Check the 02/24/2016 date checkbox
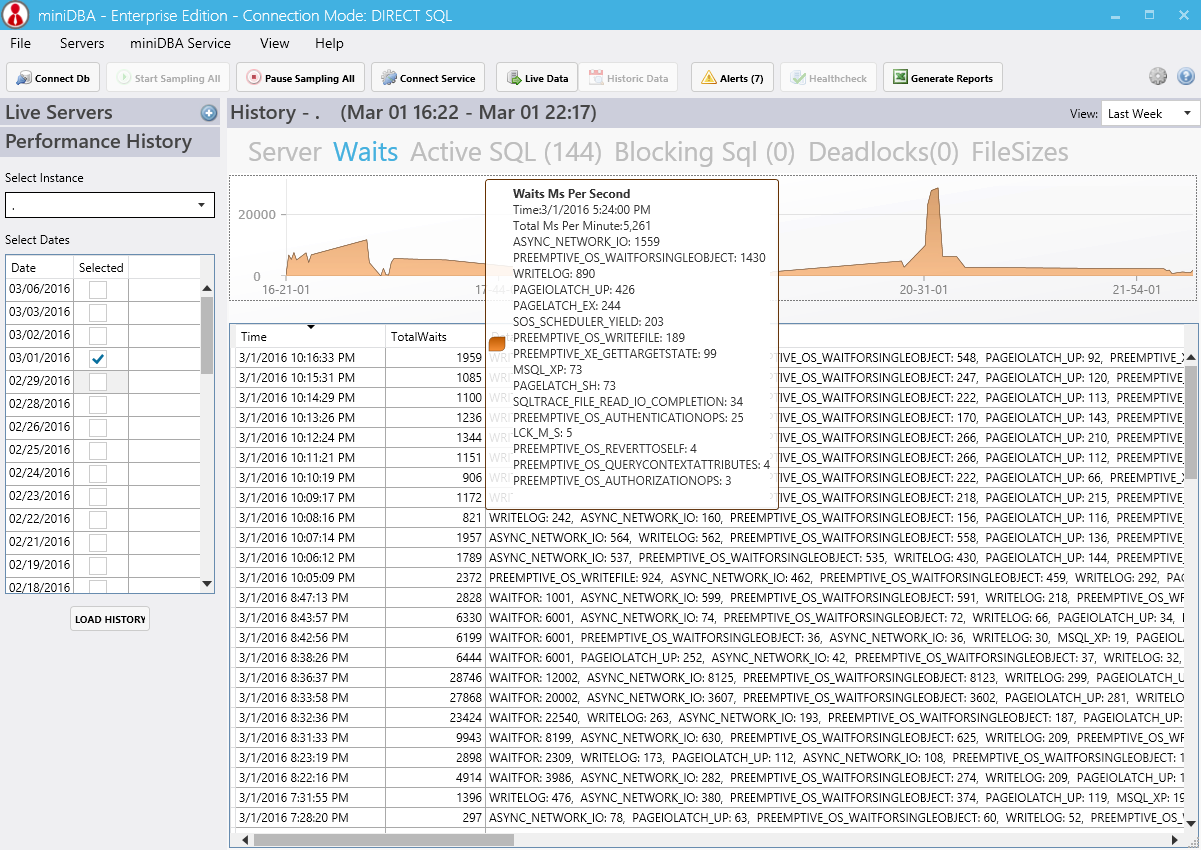 97,473
